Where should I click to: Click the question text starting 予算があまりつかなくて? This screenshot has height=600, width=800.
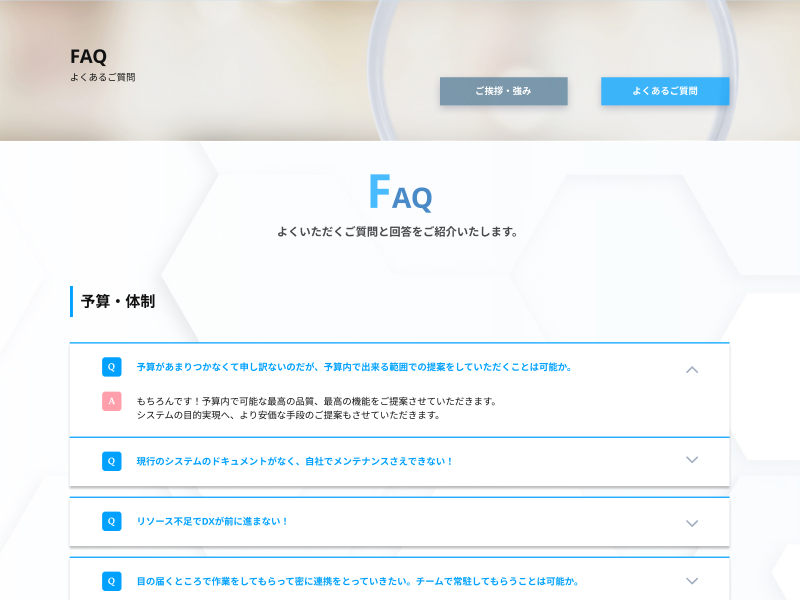[x=354, y=367]
